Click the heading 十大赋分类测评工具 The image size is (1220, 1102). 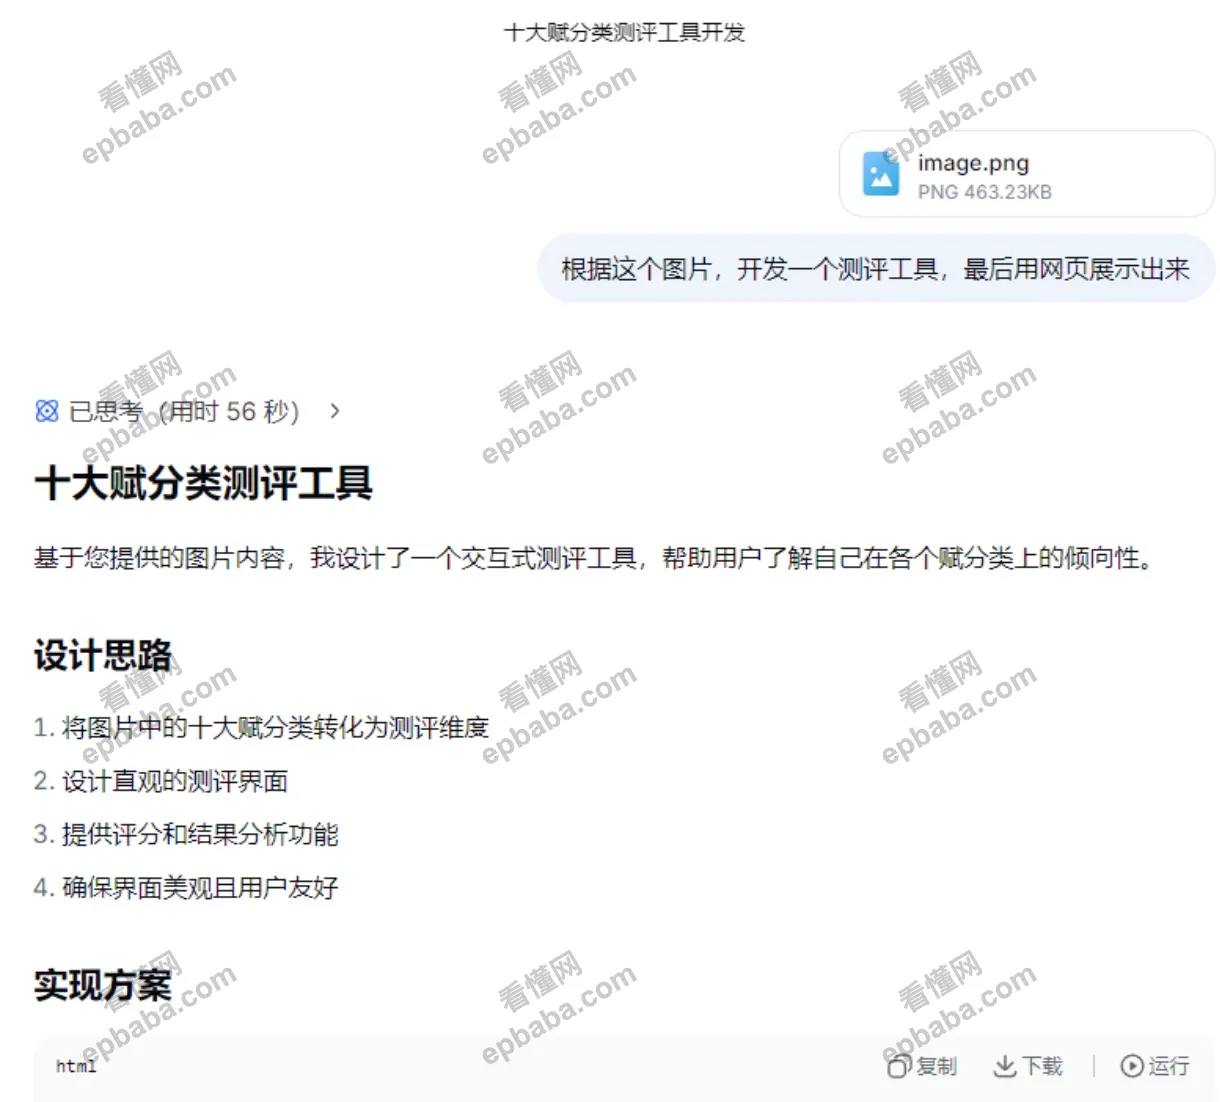204,483
